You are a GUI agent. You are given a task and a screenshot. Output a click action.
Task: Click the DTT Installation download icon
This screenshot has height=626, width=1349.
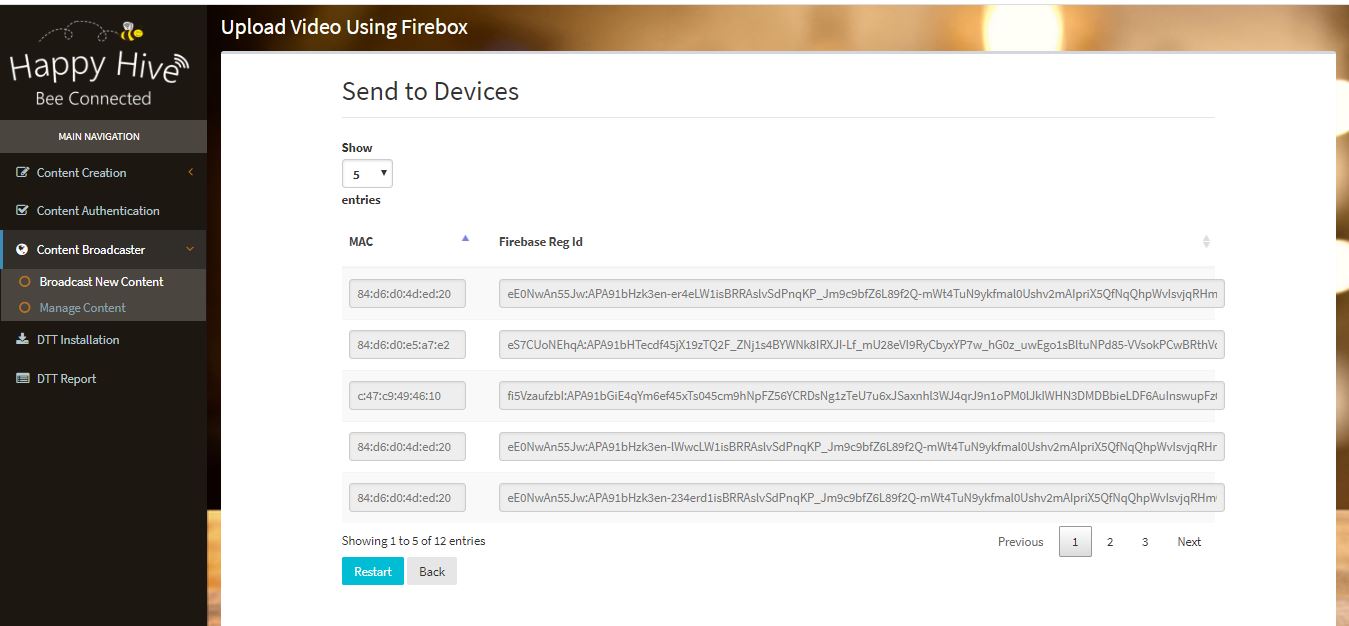(x=23, y=340)
